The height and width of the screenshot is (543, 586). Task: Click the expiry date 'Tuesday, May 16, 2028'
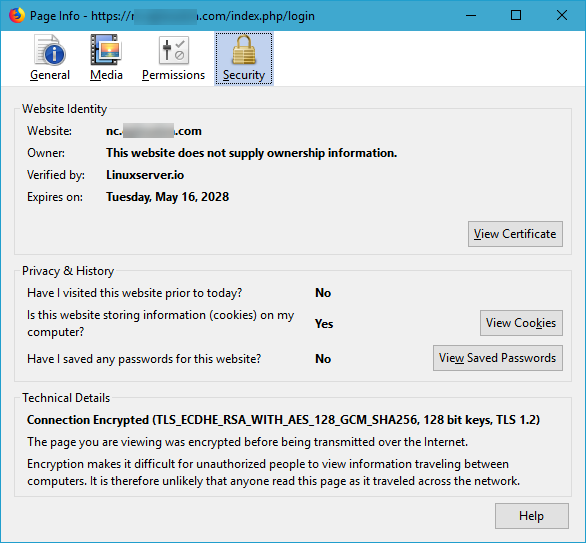(167, 197)
